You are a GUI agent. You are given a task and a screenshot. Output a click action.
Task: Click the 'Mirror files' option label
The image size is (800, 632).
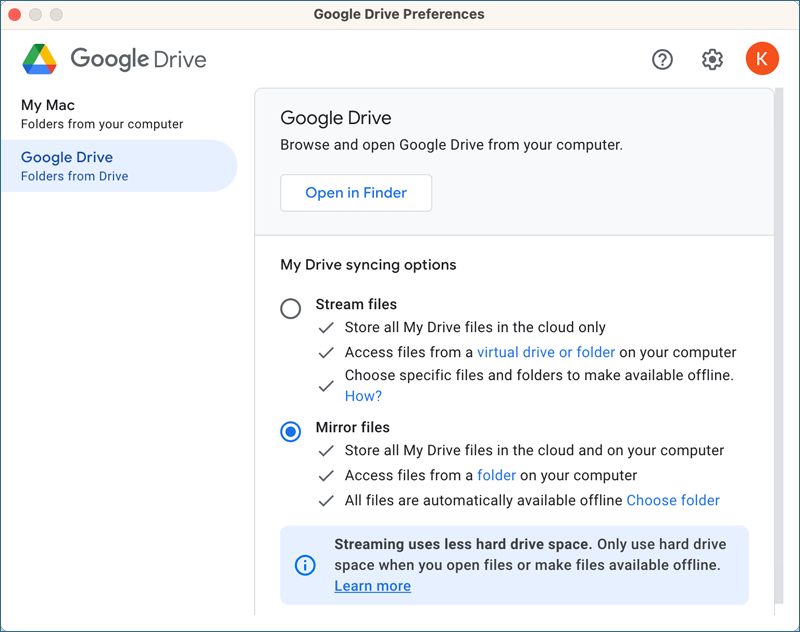pyautogui.click(x=353, y=427)
